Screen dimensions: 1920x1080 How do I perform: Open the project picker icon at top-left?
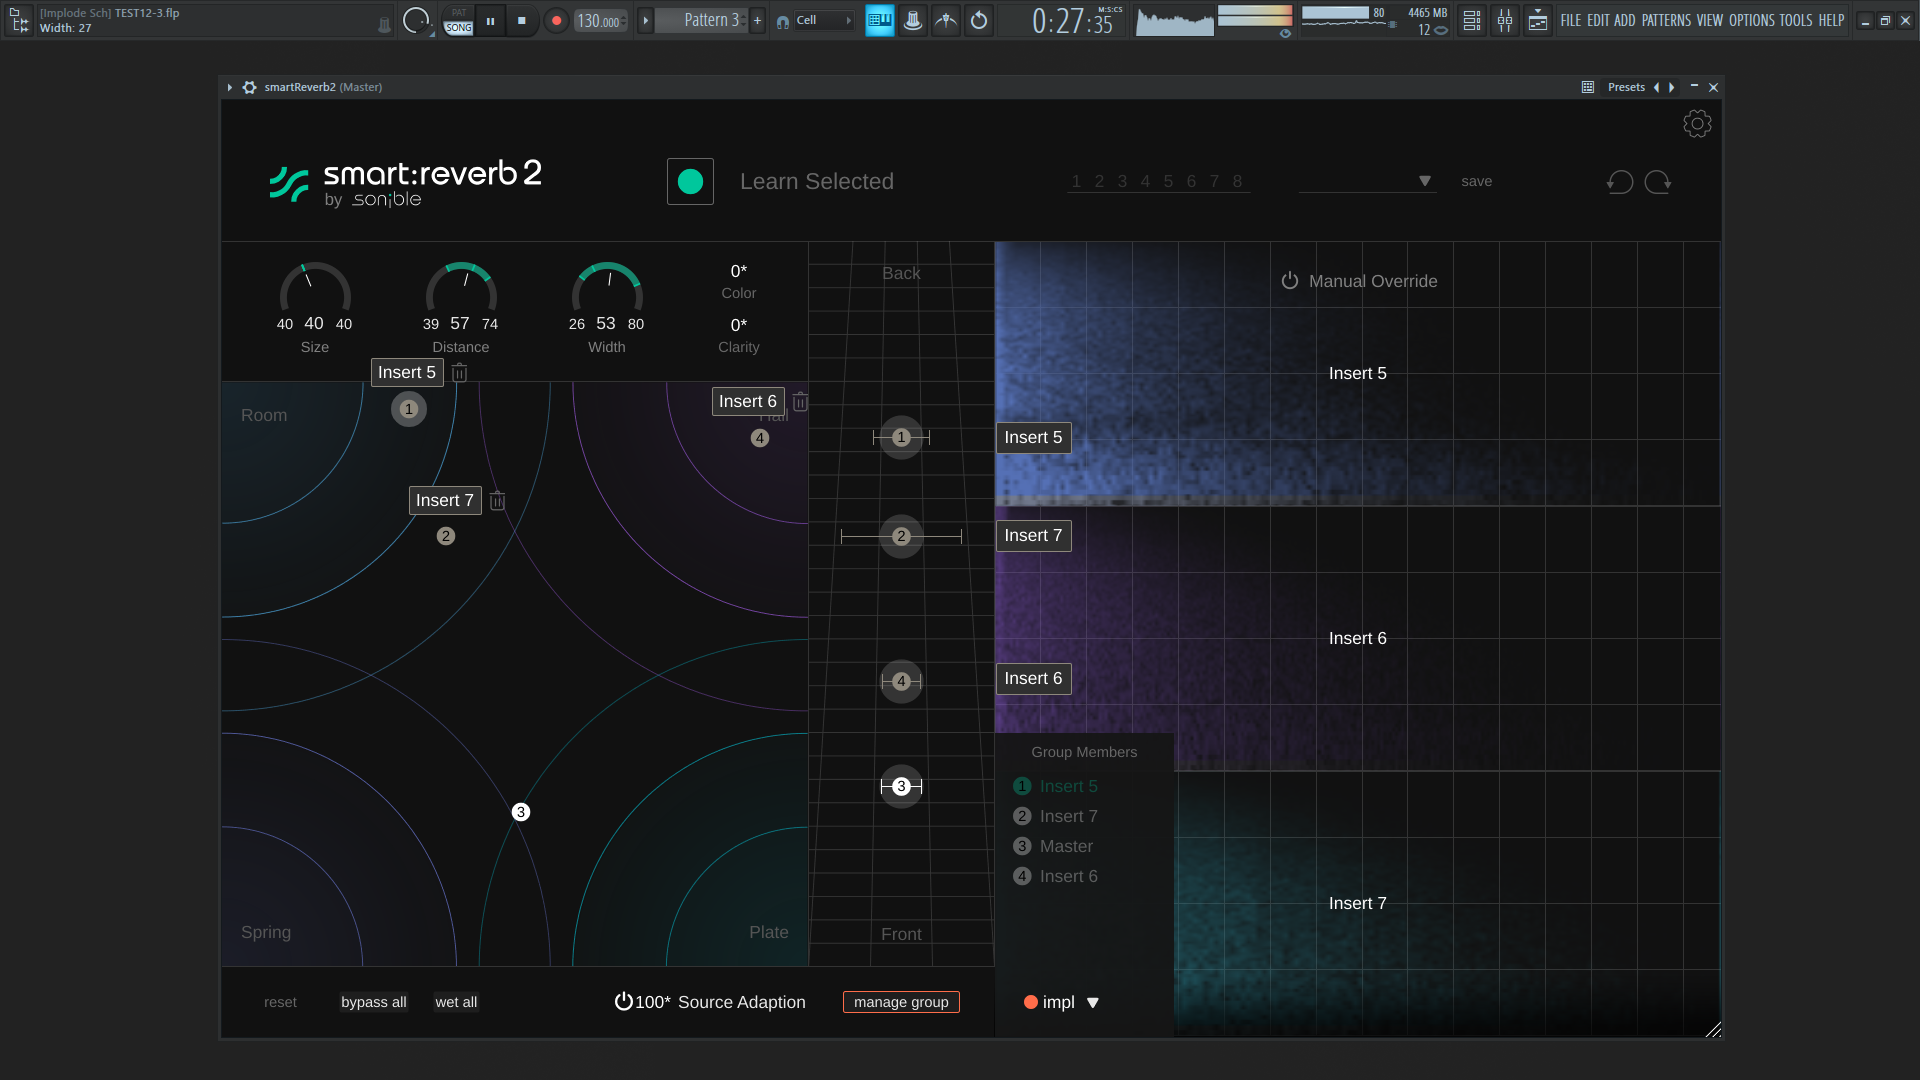(x=20, y=20)
